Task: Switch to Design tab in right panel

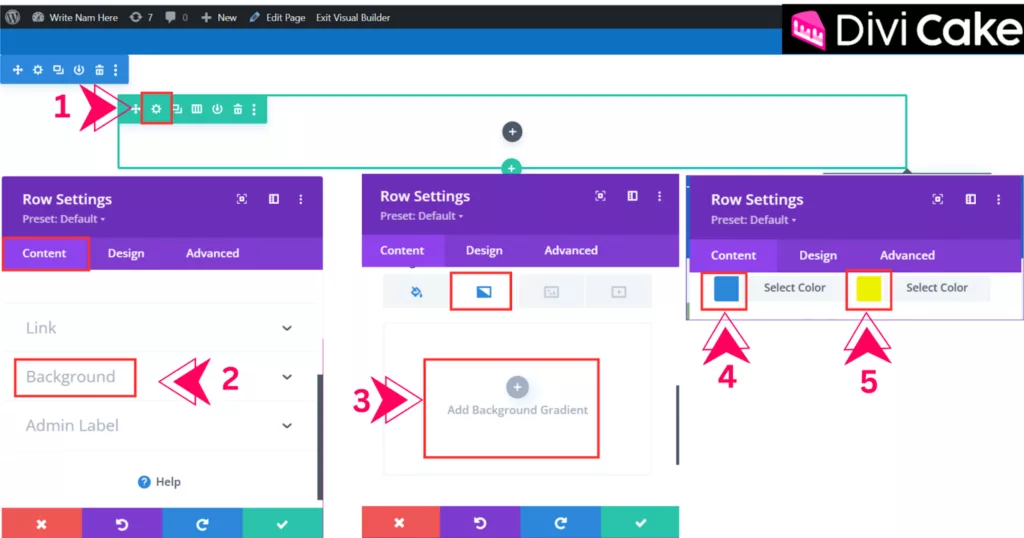Action: pyautogui.click(x=818, y=255)
